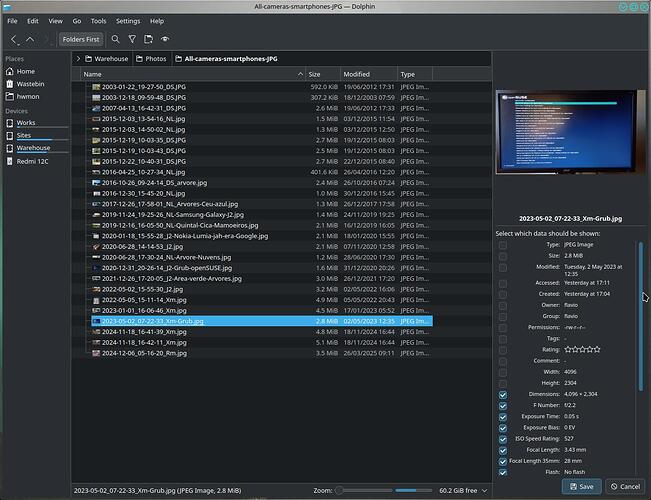Open the Search magnifier tool
The image size is (651, 500).
click(x=115, y=39)
